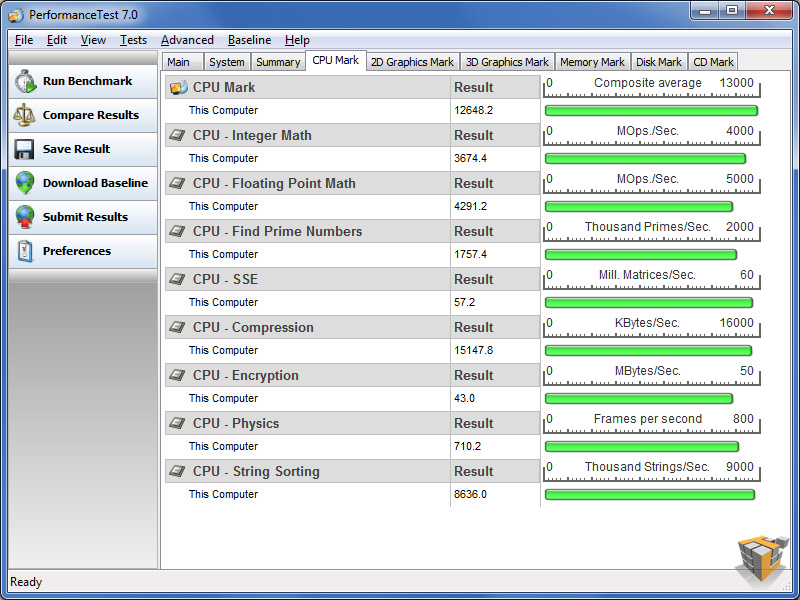Click the Encryption green result bar

tap(639, 398)
